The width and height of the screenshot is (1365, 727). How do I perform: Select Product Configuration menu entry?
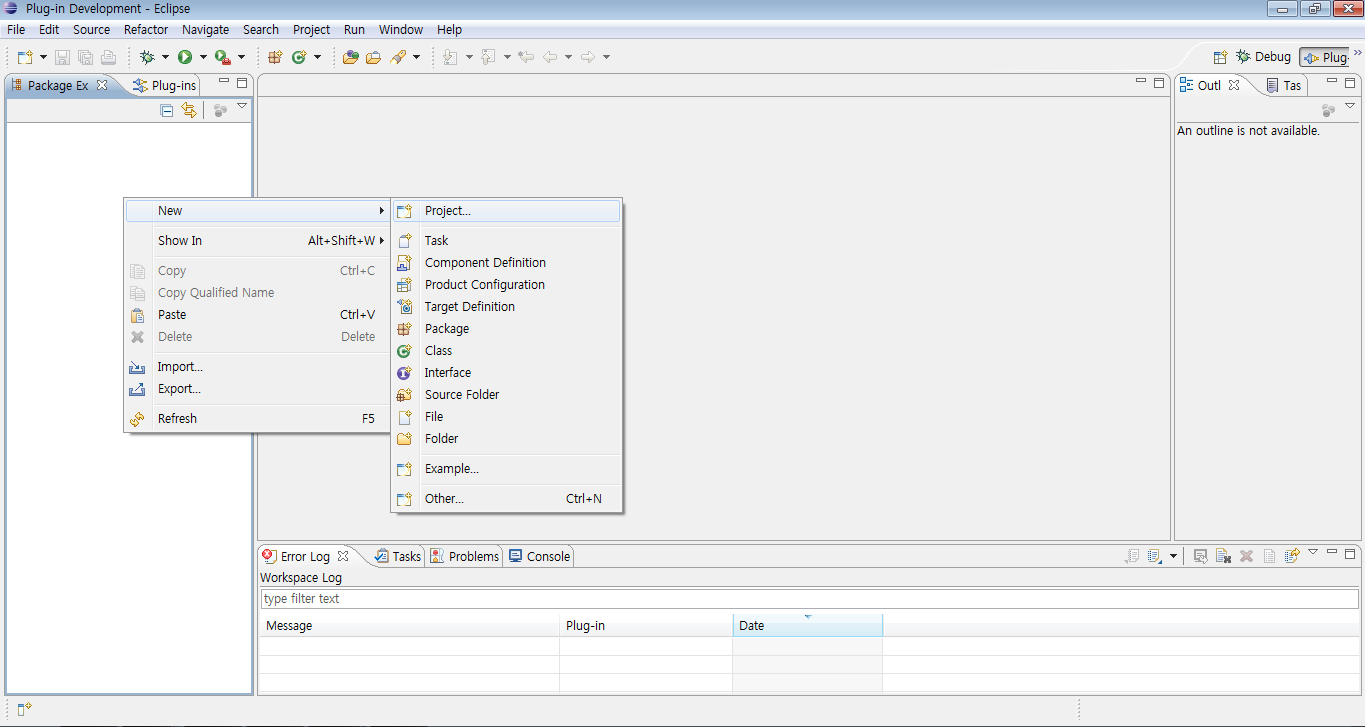pos(506,285)
